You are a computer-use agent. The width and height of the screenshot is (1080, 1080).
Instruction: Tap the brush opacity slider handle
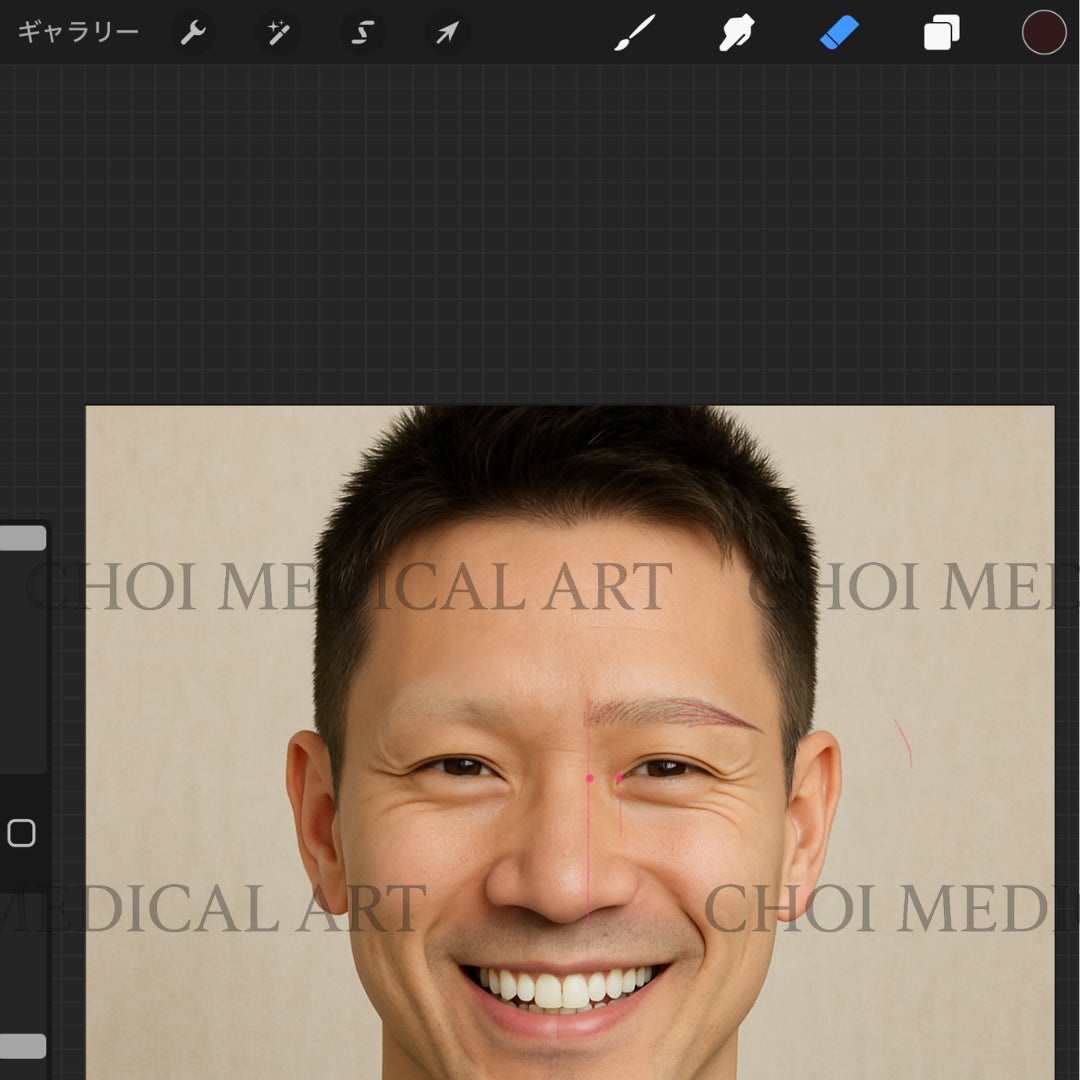(22, 1046)
